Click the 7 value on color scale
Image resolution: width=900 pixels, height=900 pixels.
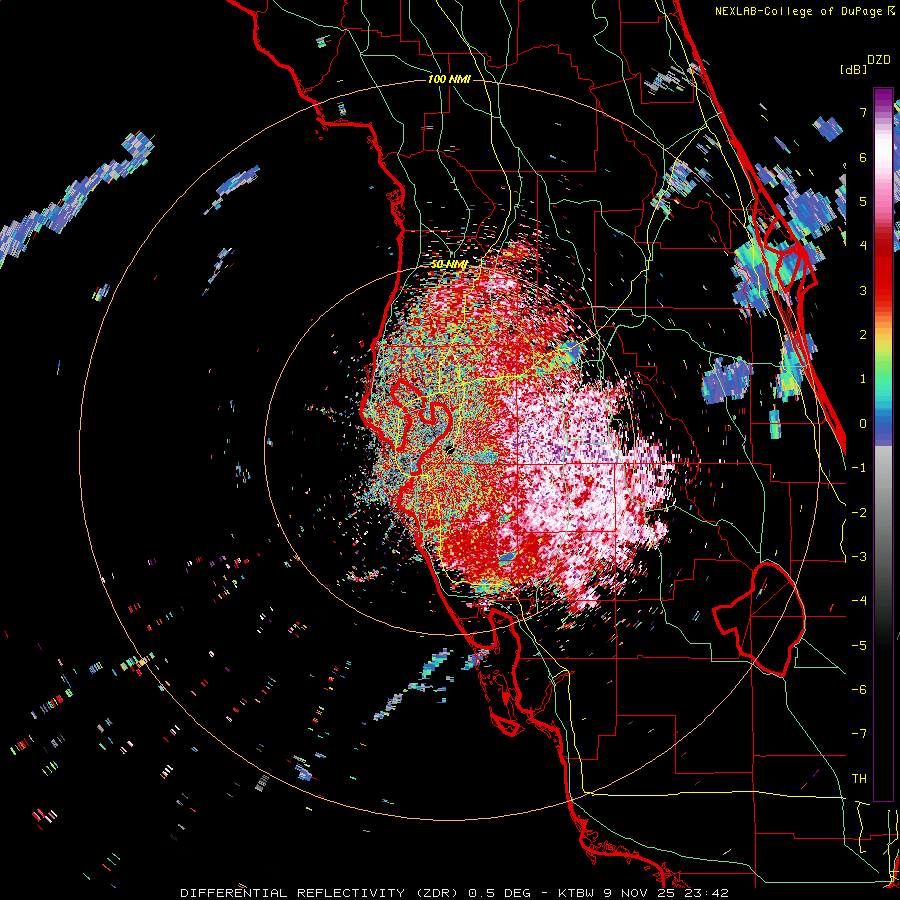click(x=863, y=112)
